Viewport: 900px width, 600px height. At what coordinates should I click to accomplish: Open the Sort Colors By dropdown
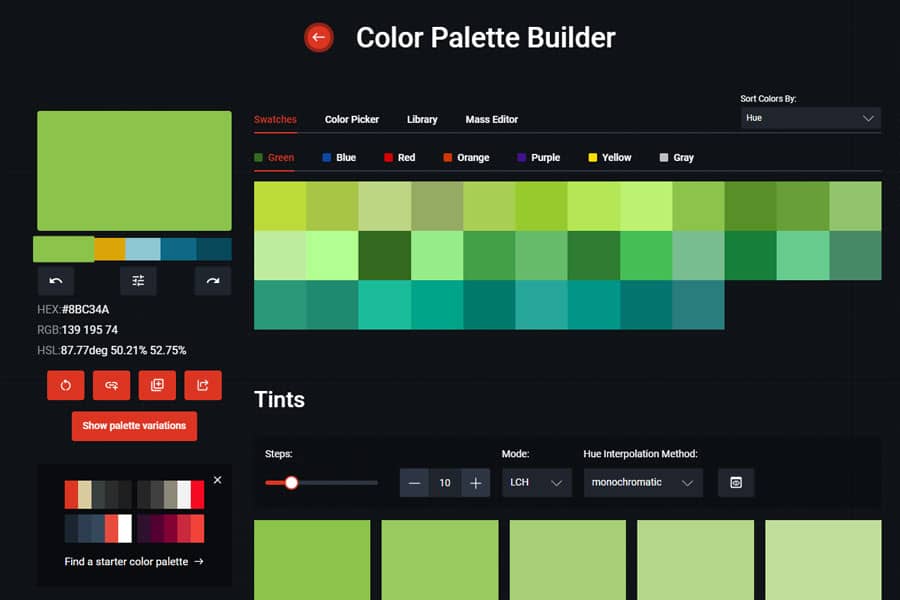pos(810,118)
